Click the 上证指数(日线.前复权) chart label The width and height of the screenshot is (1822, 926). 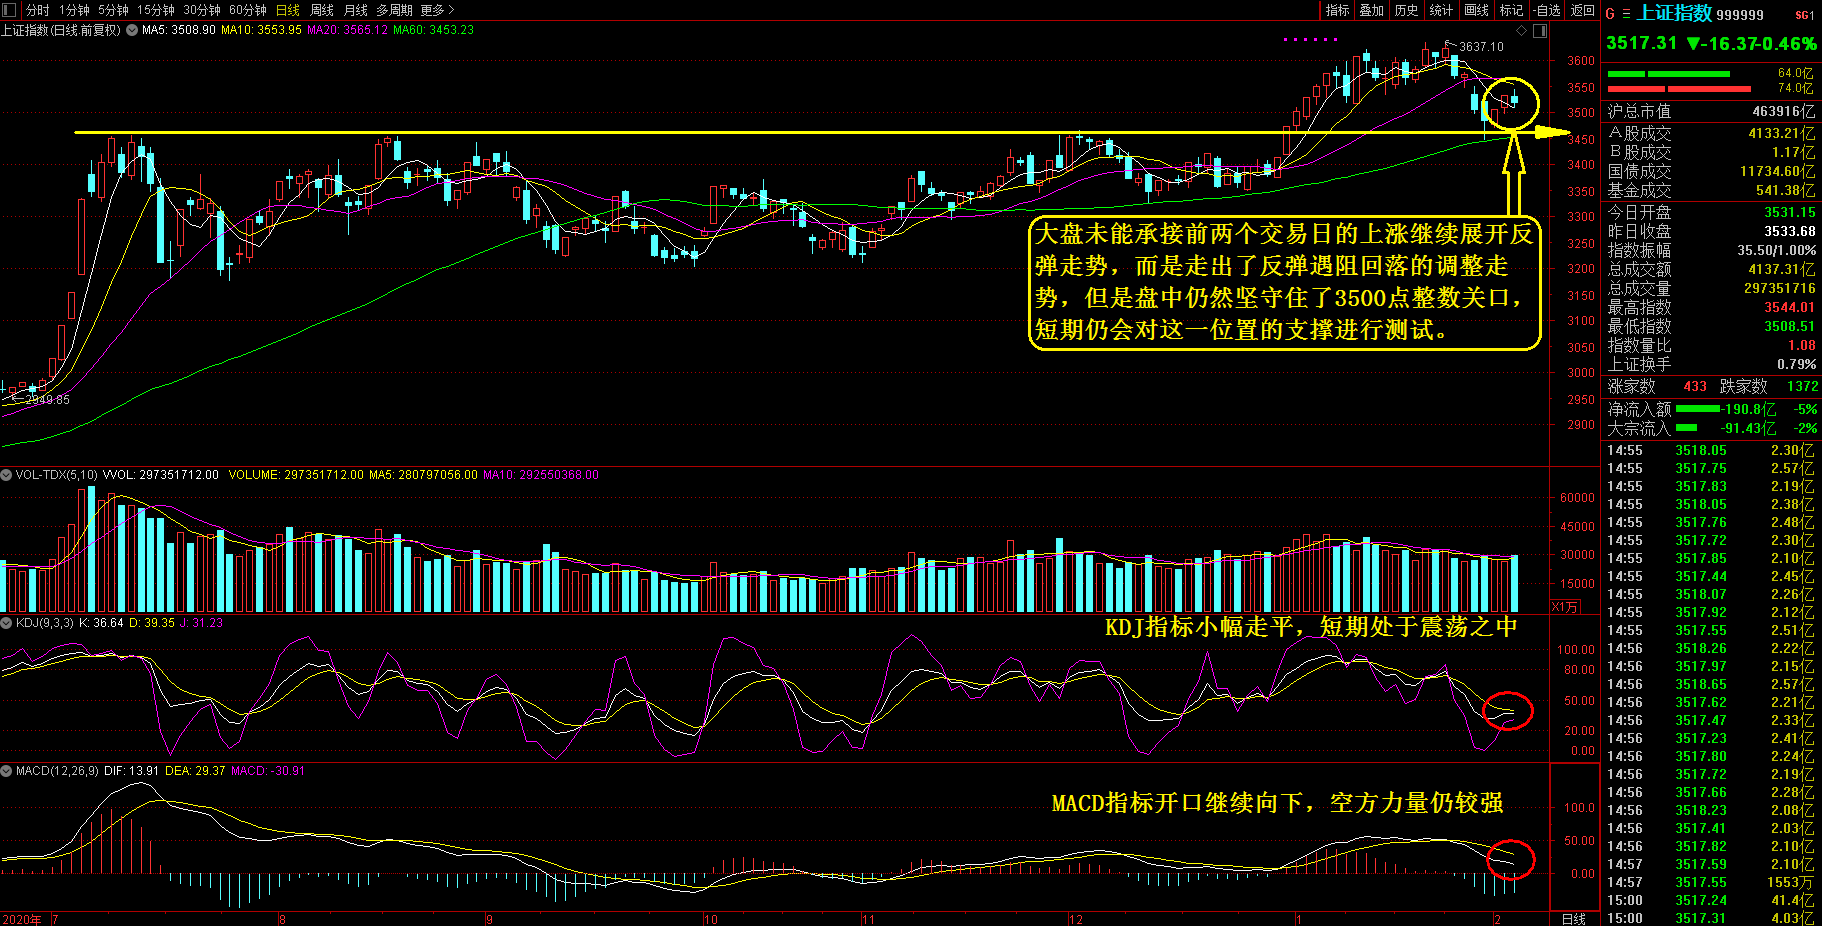61,30
